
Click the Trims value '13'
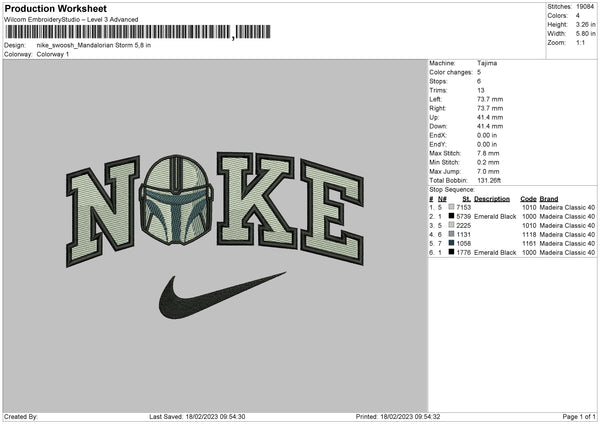(481, 90)
